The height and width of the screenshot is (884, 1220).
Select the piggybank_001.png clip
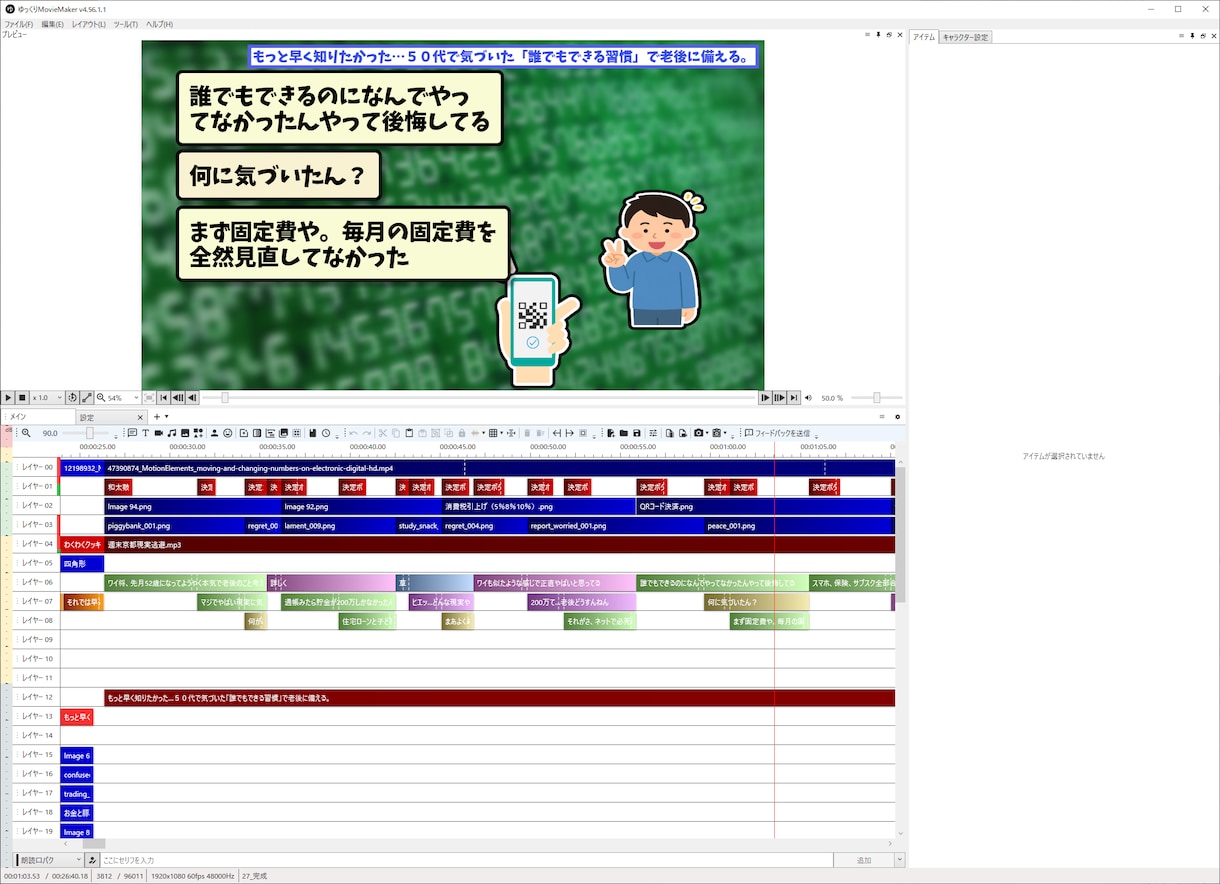[175, 525]
